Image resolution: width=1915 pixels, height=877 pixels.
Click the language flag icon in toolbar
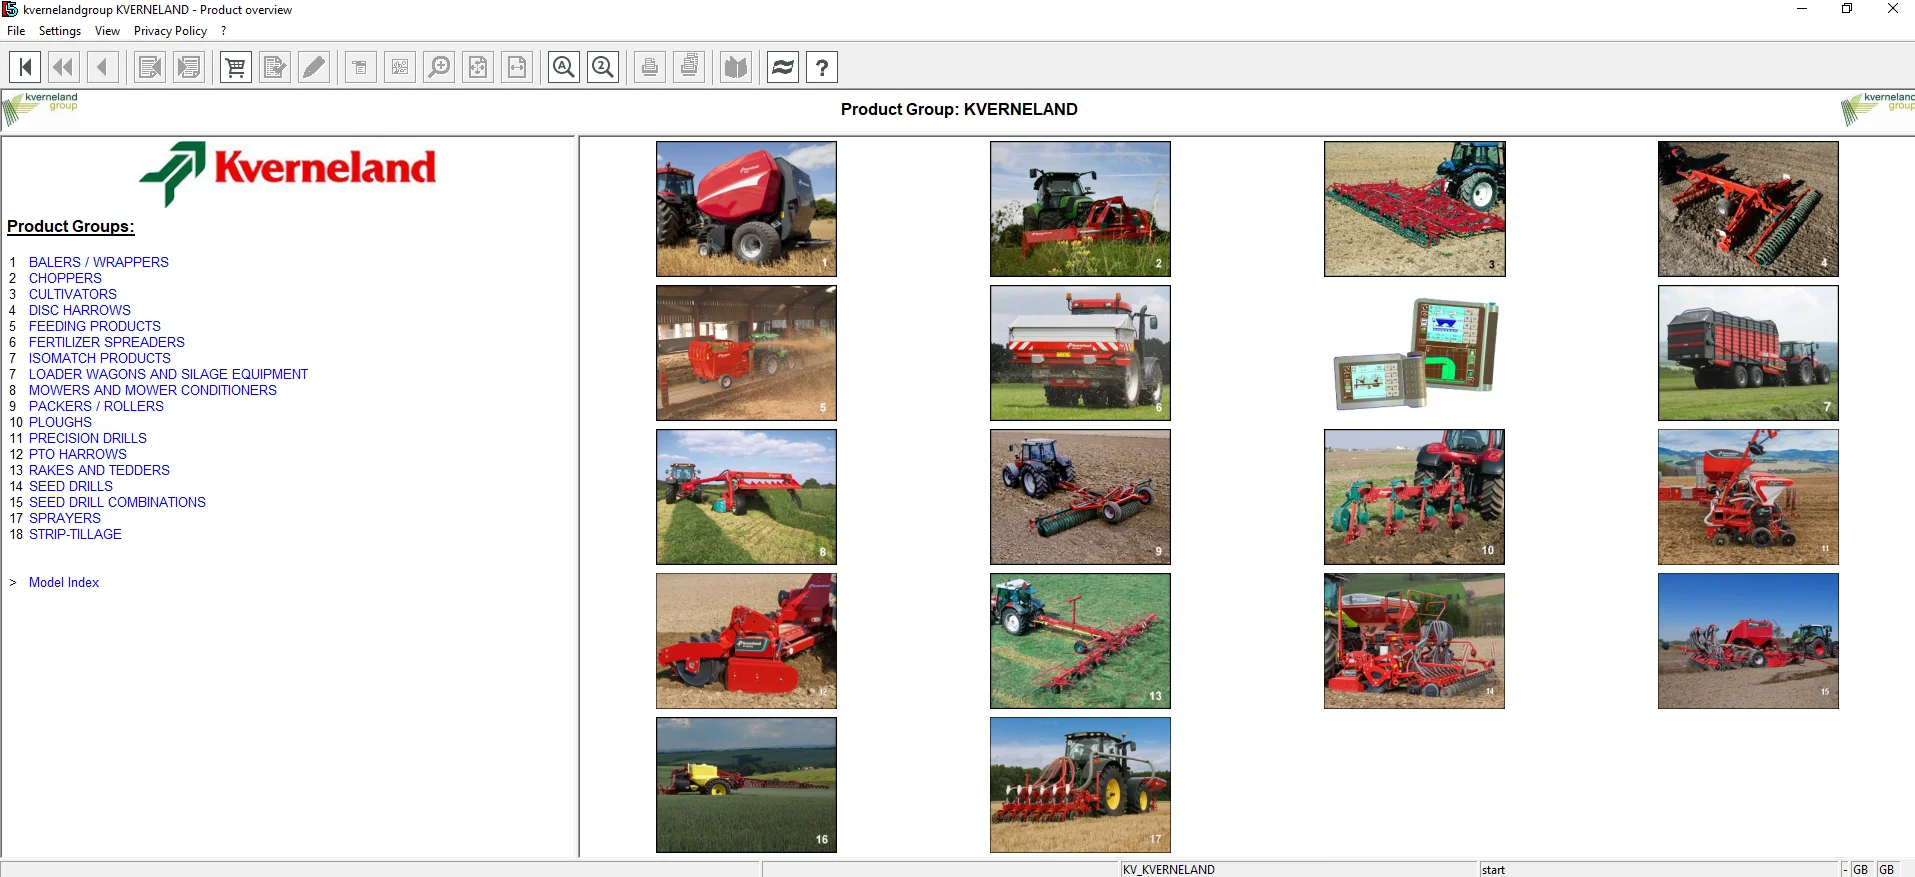(783, 67)
